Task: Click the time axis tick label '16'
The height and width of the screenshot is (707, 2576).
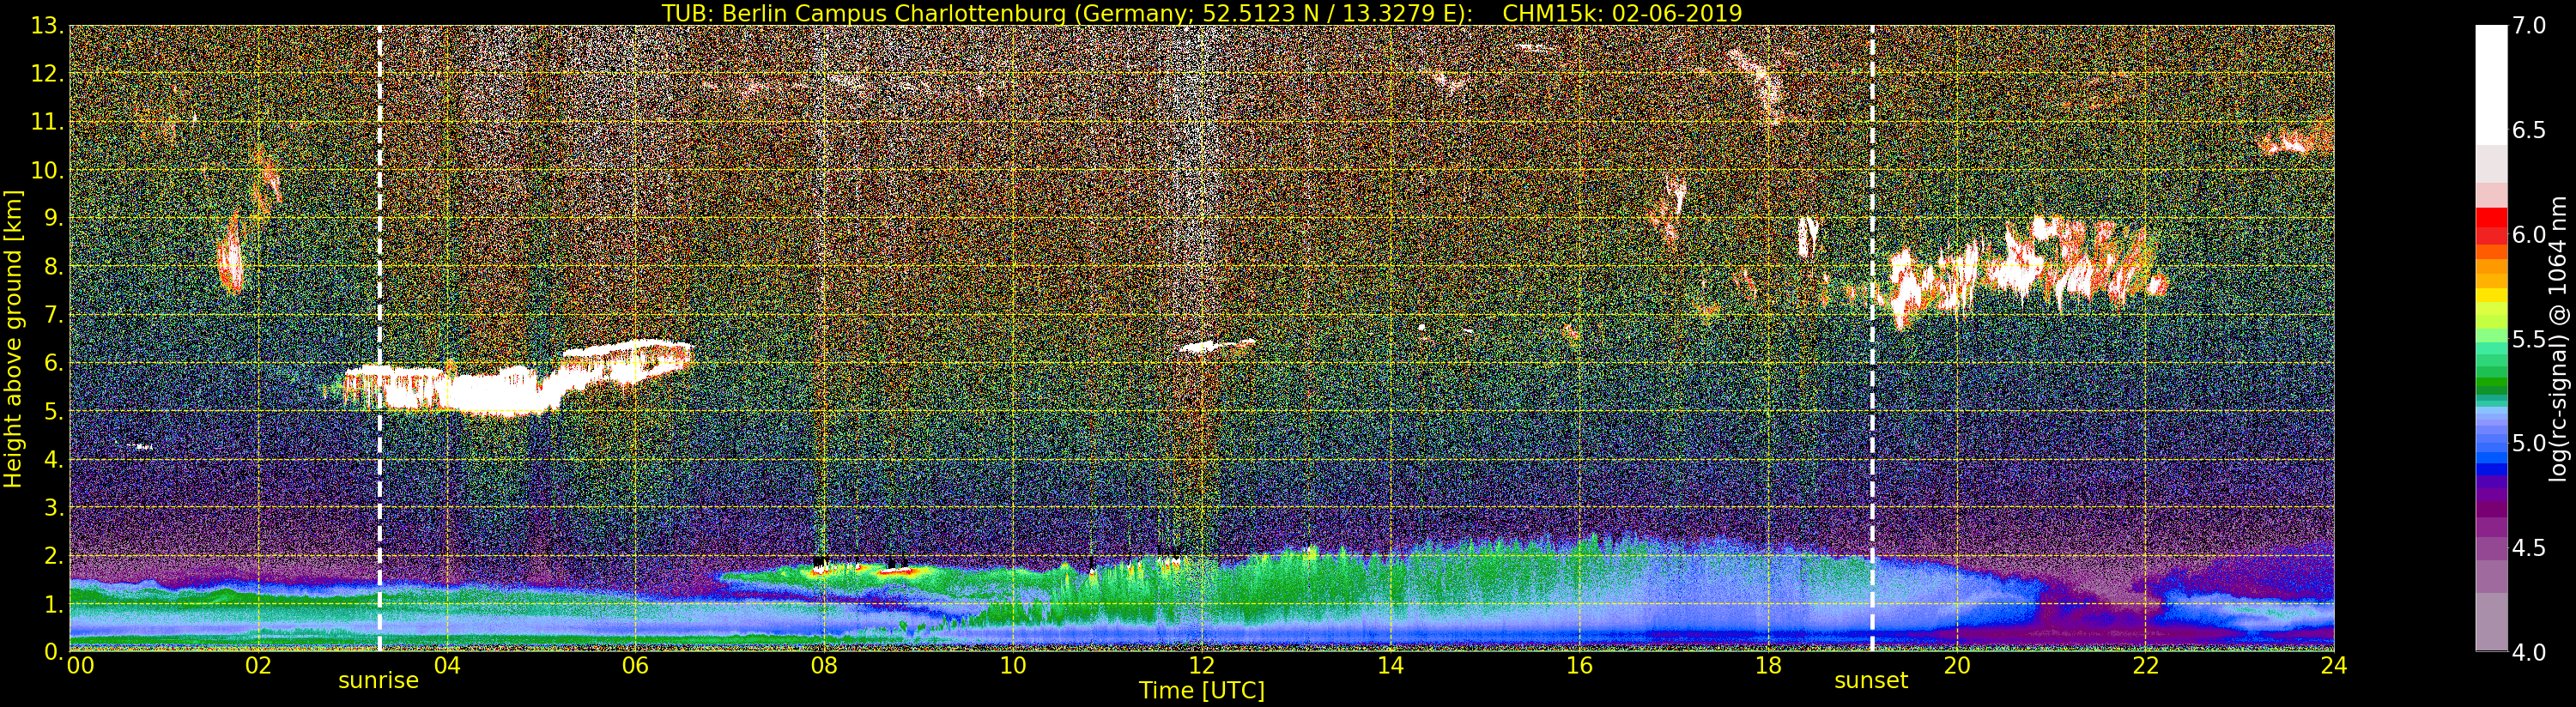Action: click(x=1579, y=666)
